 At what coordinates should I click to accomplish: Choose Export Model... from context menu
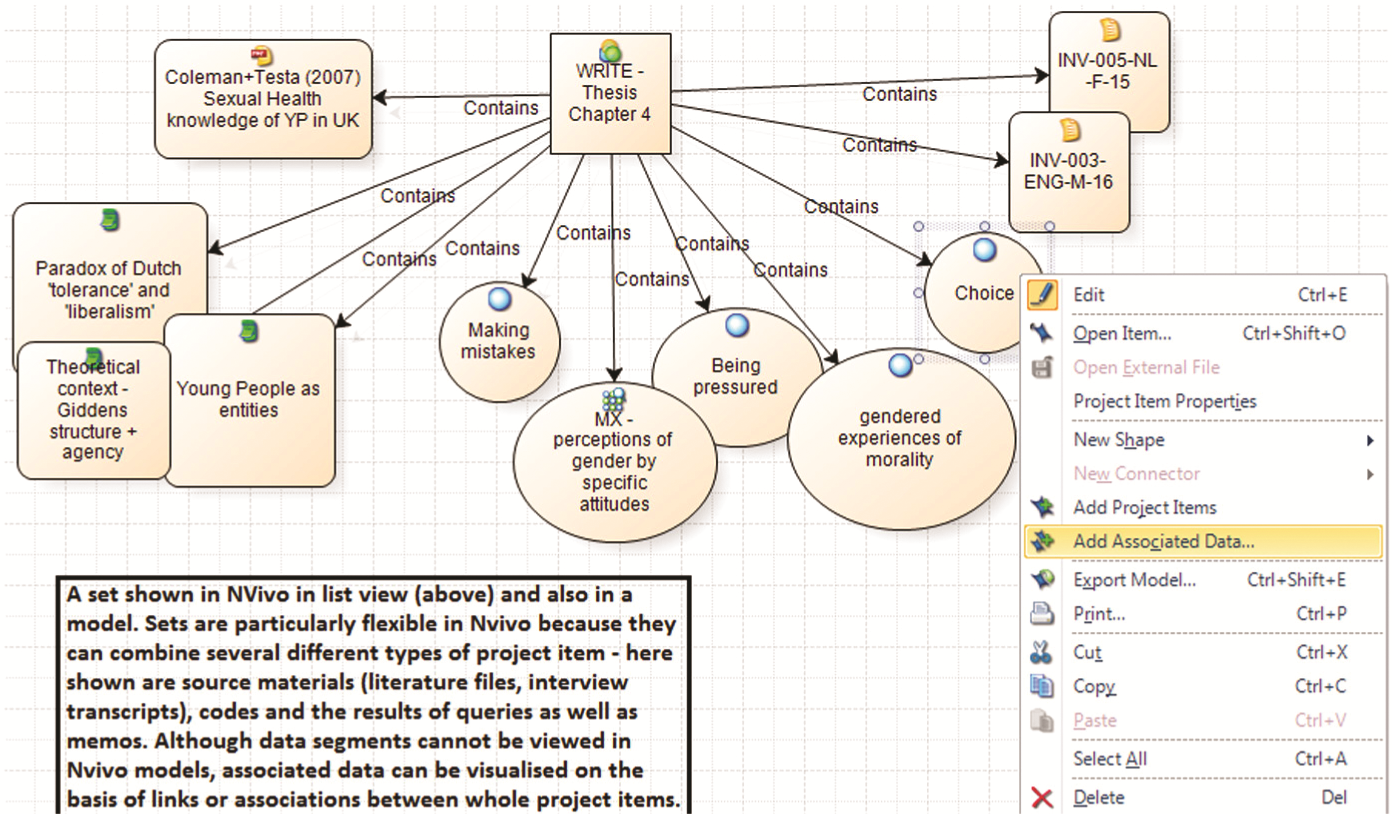coord(1204,580)
